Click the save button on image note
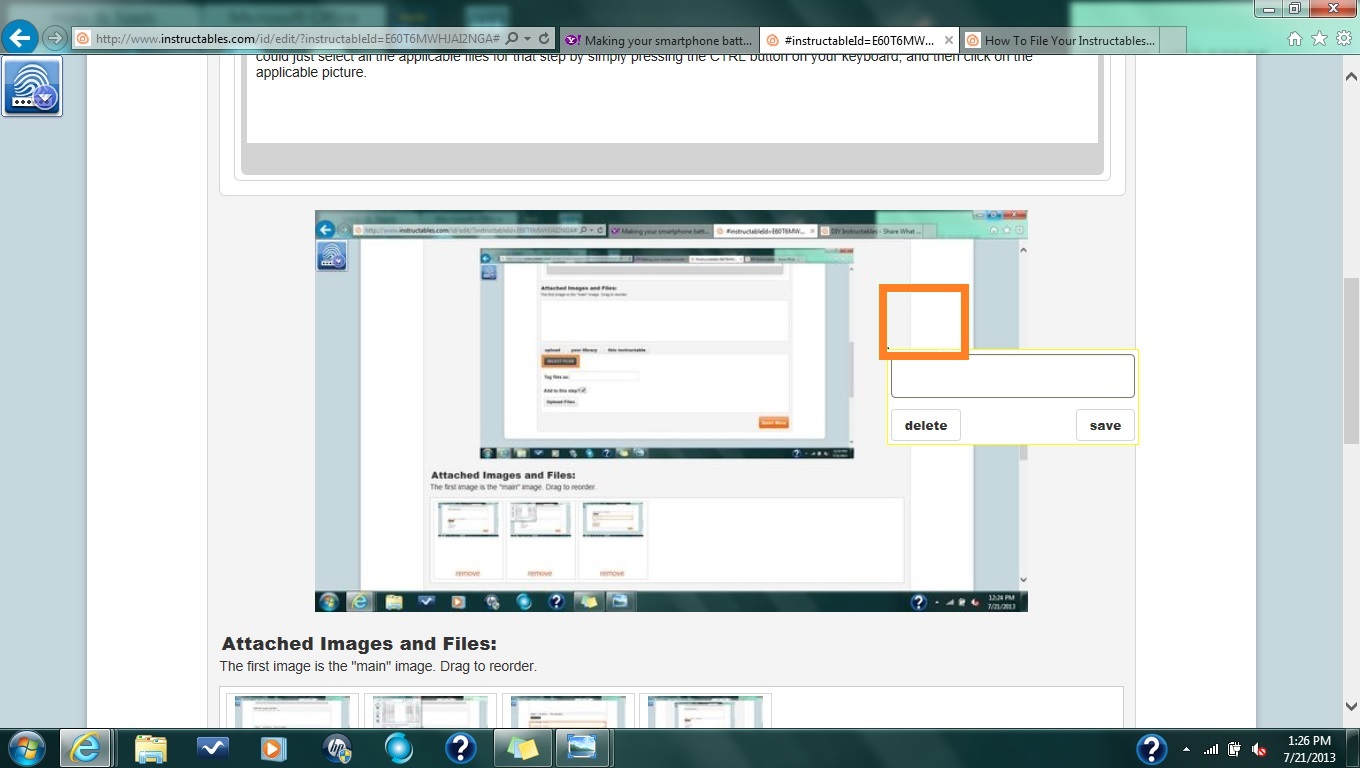 1105,425
